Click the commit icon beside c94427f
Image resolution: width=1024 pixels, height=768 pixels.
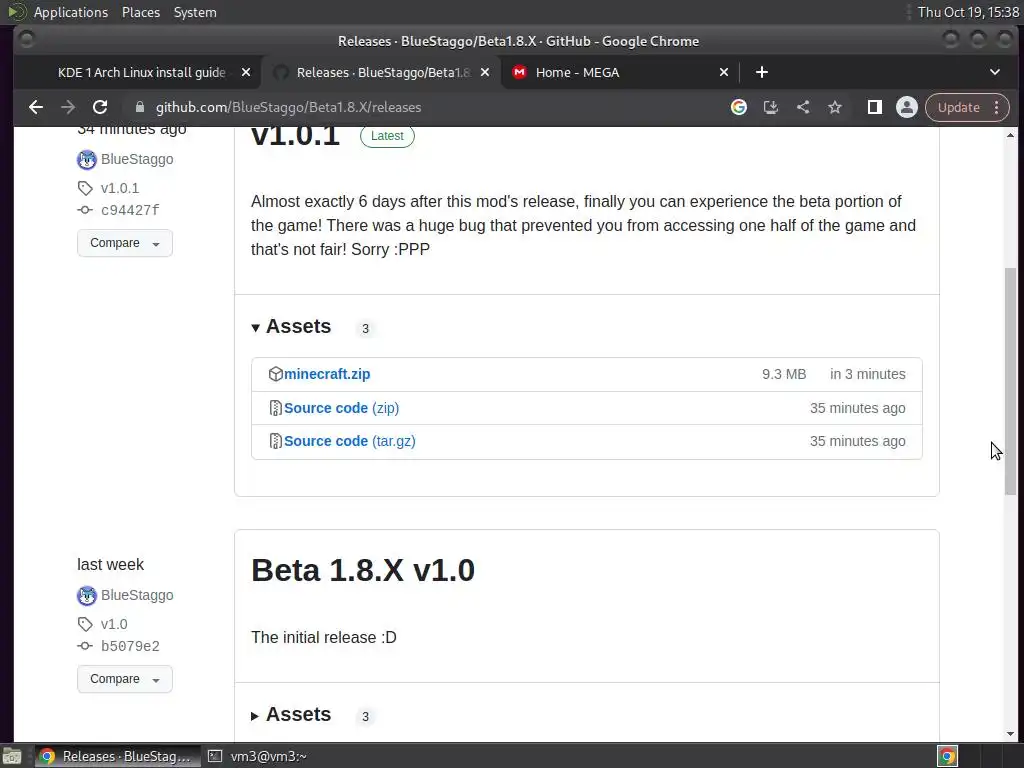click(85, 210)
